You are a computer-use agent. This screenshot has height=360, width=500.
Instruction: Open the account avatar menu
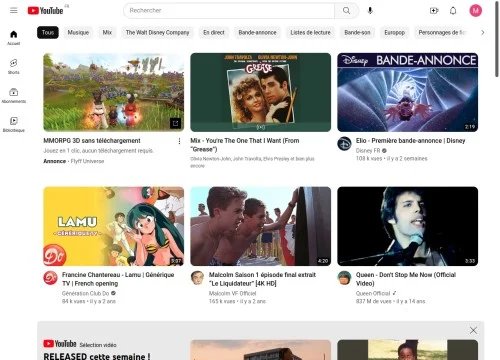tap(476, 11)
